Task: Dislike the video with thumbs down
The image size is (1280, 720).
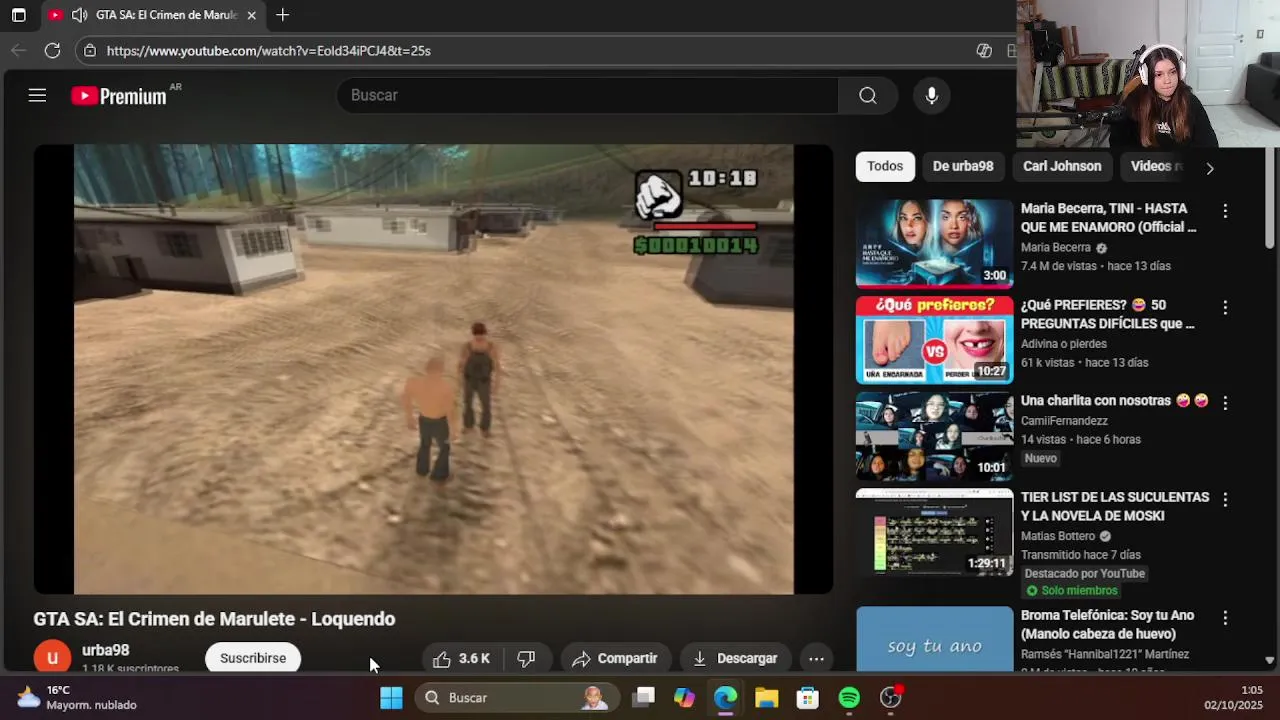Action: (x=526, y=658)
